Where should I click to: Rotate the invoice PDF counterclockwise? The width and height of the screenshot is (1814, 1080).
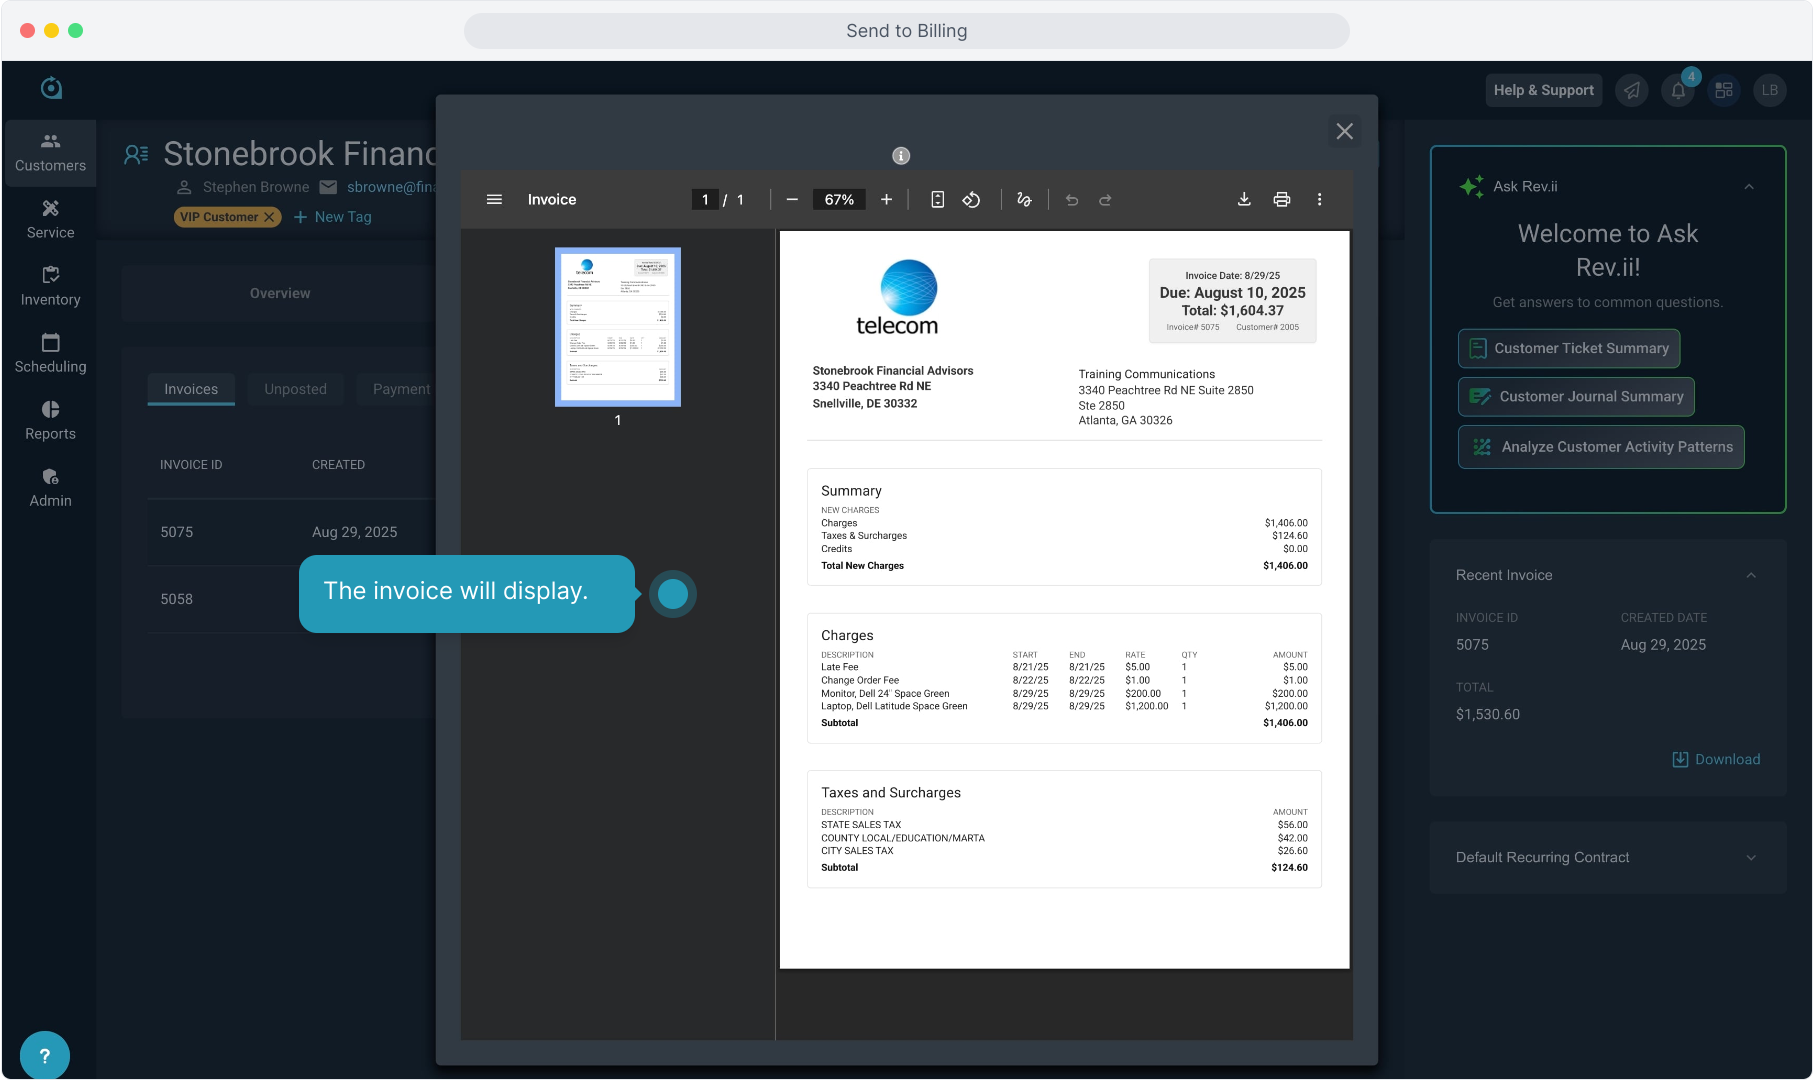[x=971, y=200]
